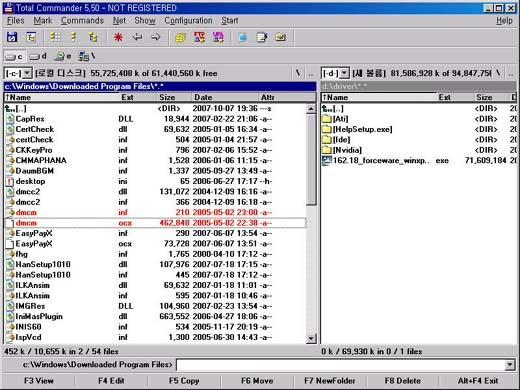The height and width of the screenshot is (390, 520).
Task: Click left panel parent directory dots button
Action: [310, 73]
